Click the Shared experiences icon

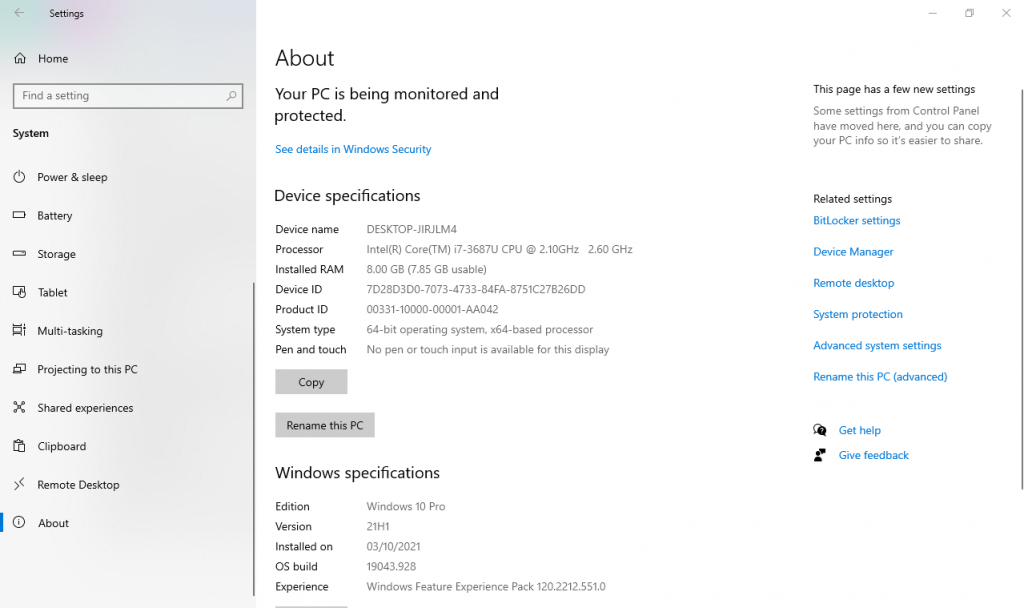click(19, 408)
